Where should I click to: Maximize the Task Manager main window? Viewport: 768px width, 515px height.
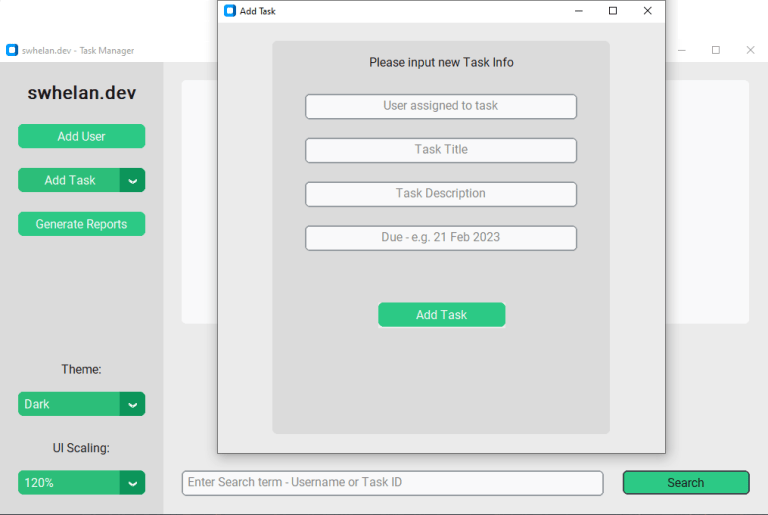(x=716, y=50)
